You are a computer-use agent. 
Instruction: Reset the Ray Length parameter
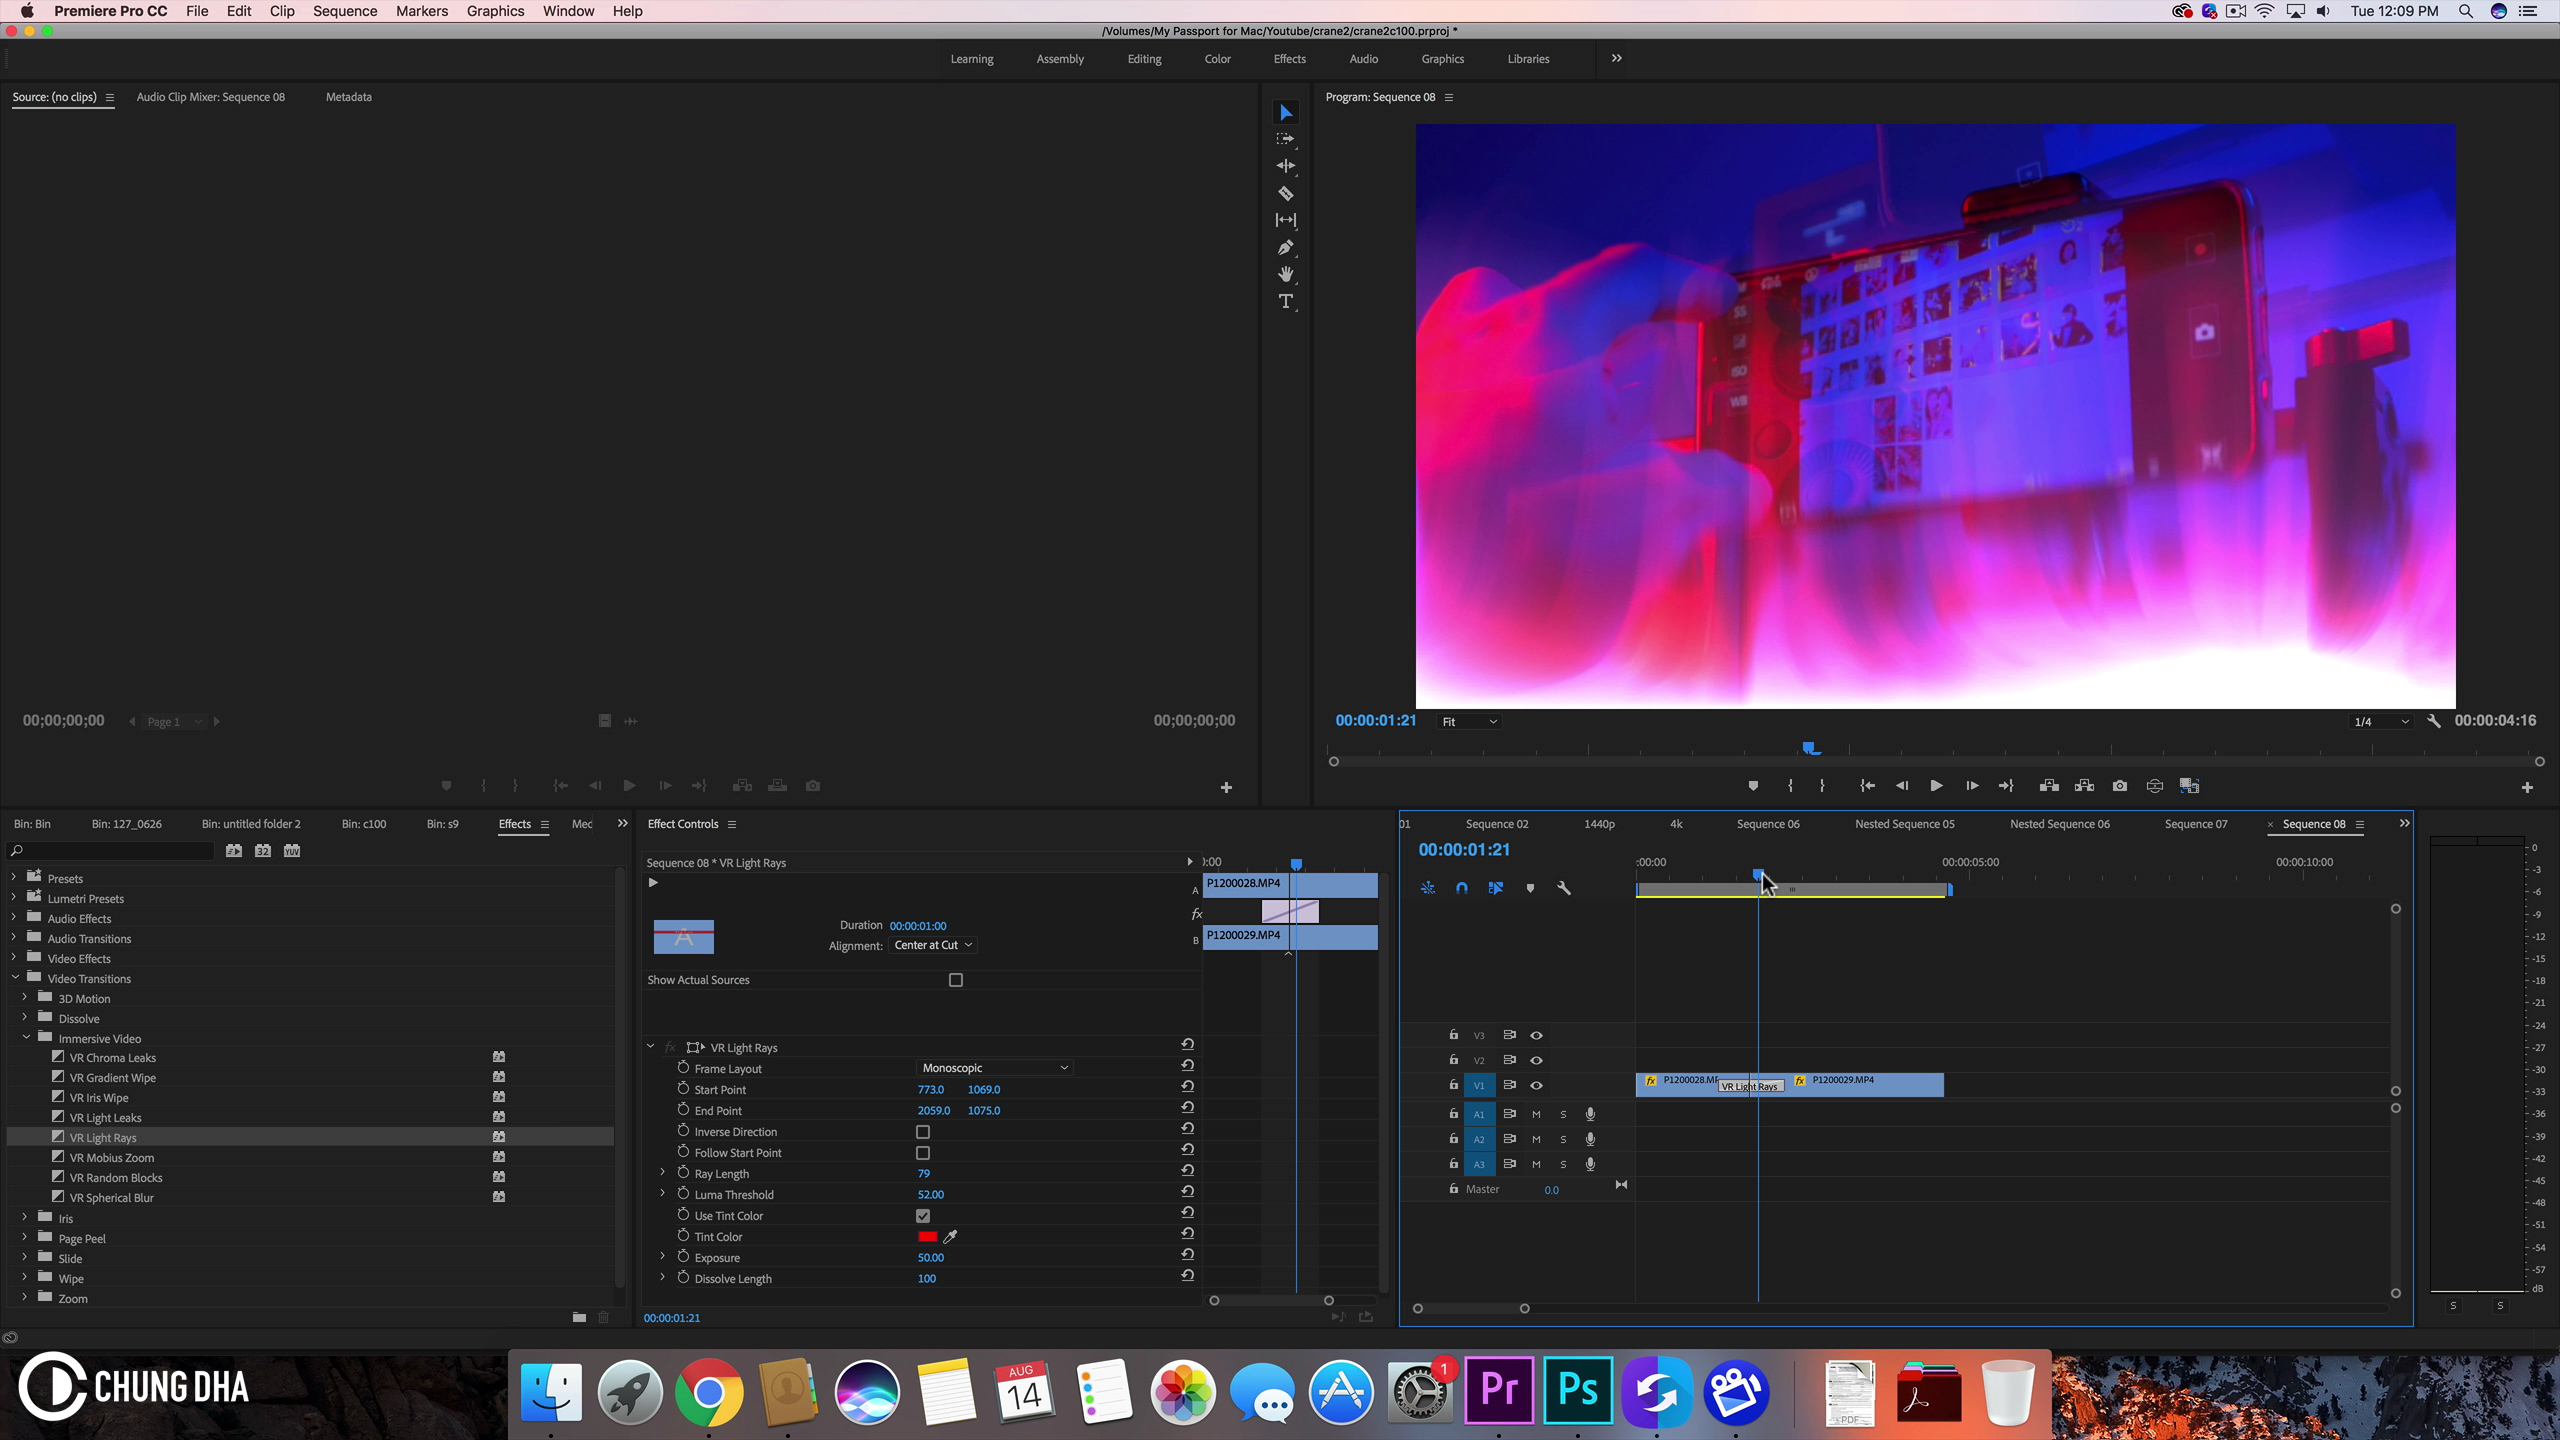(x=1187, y=1173)
